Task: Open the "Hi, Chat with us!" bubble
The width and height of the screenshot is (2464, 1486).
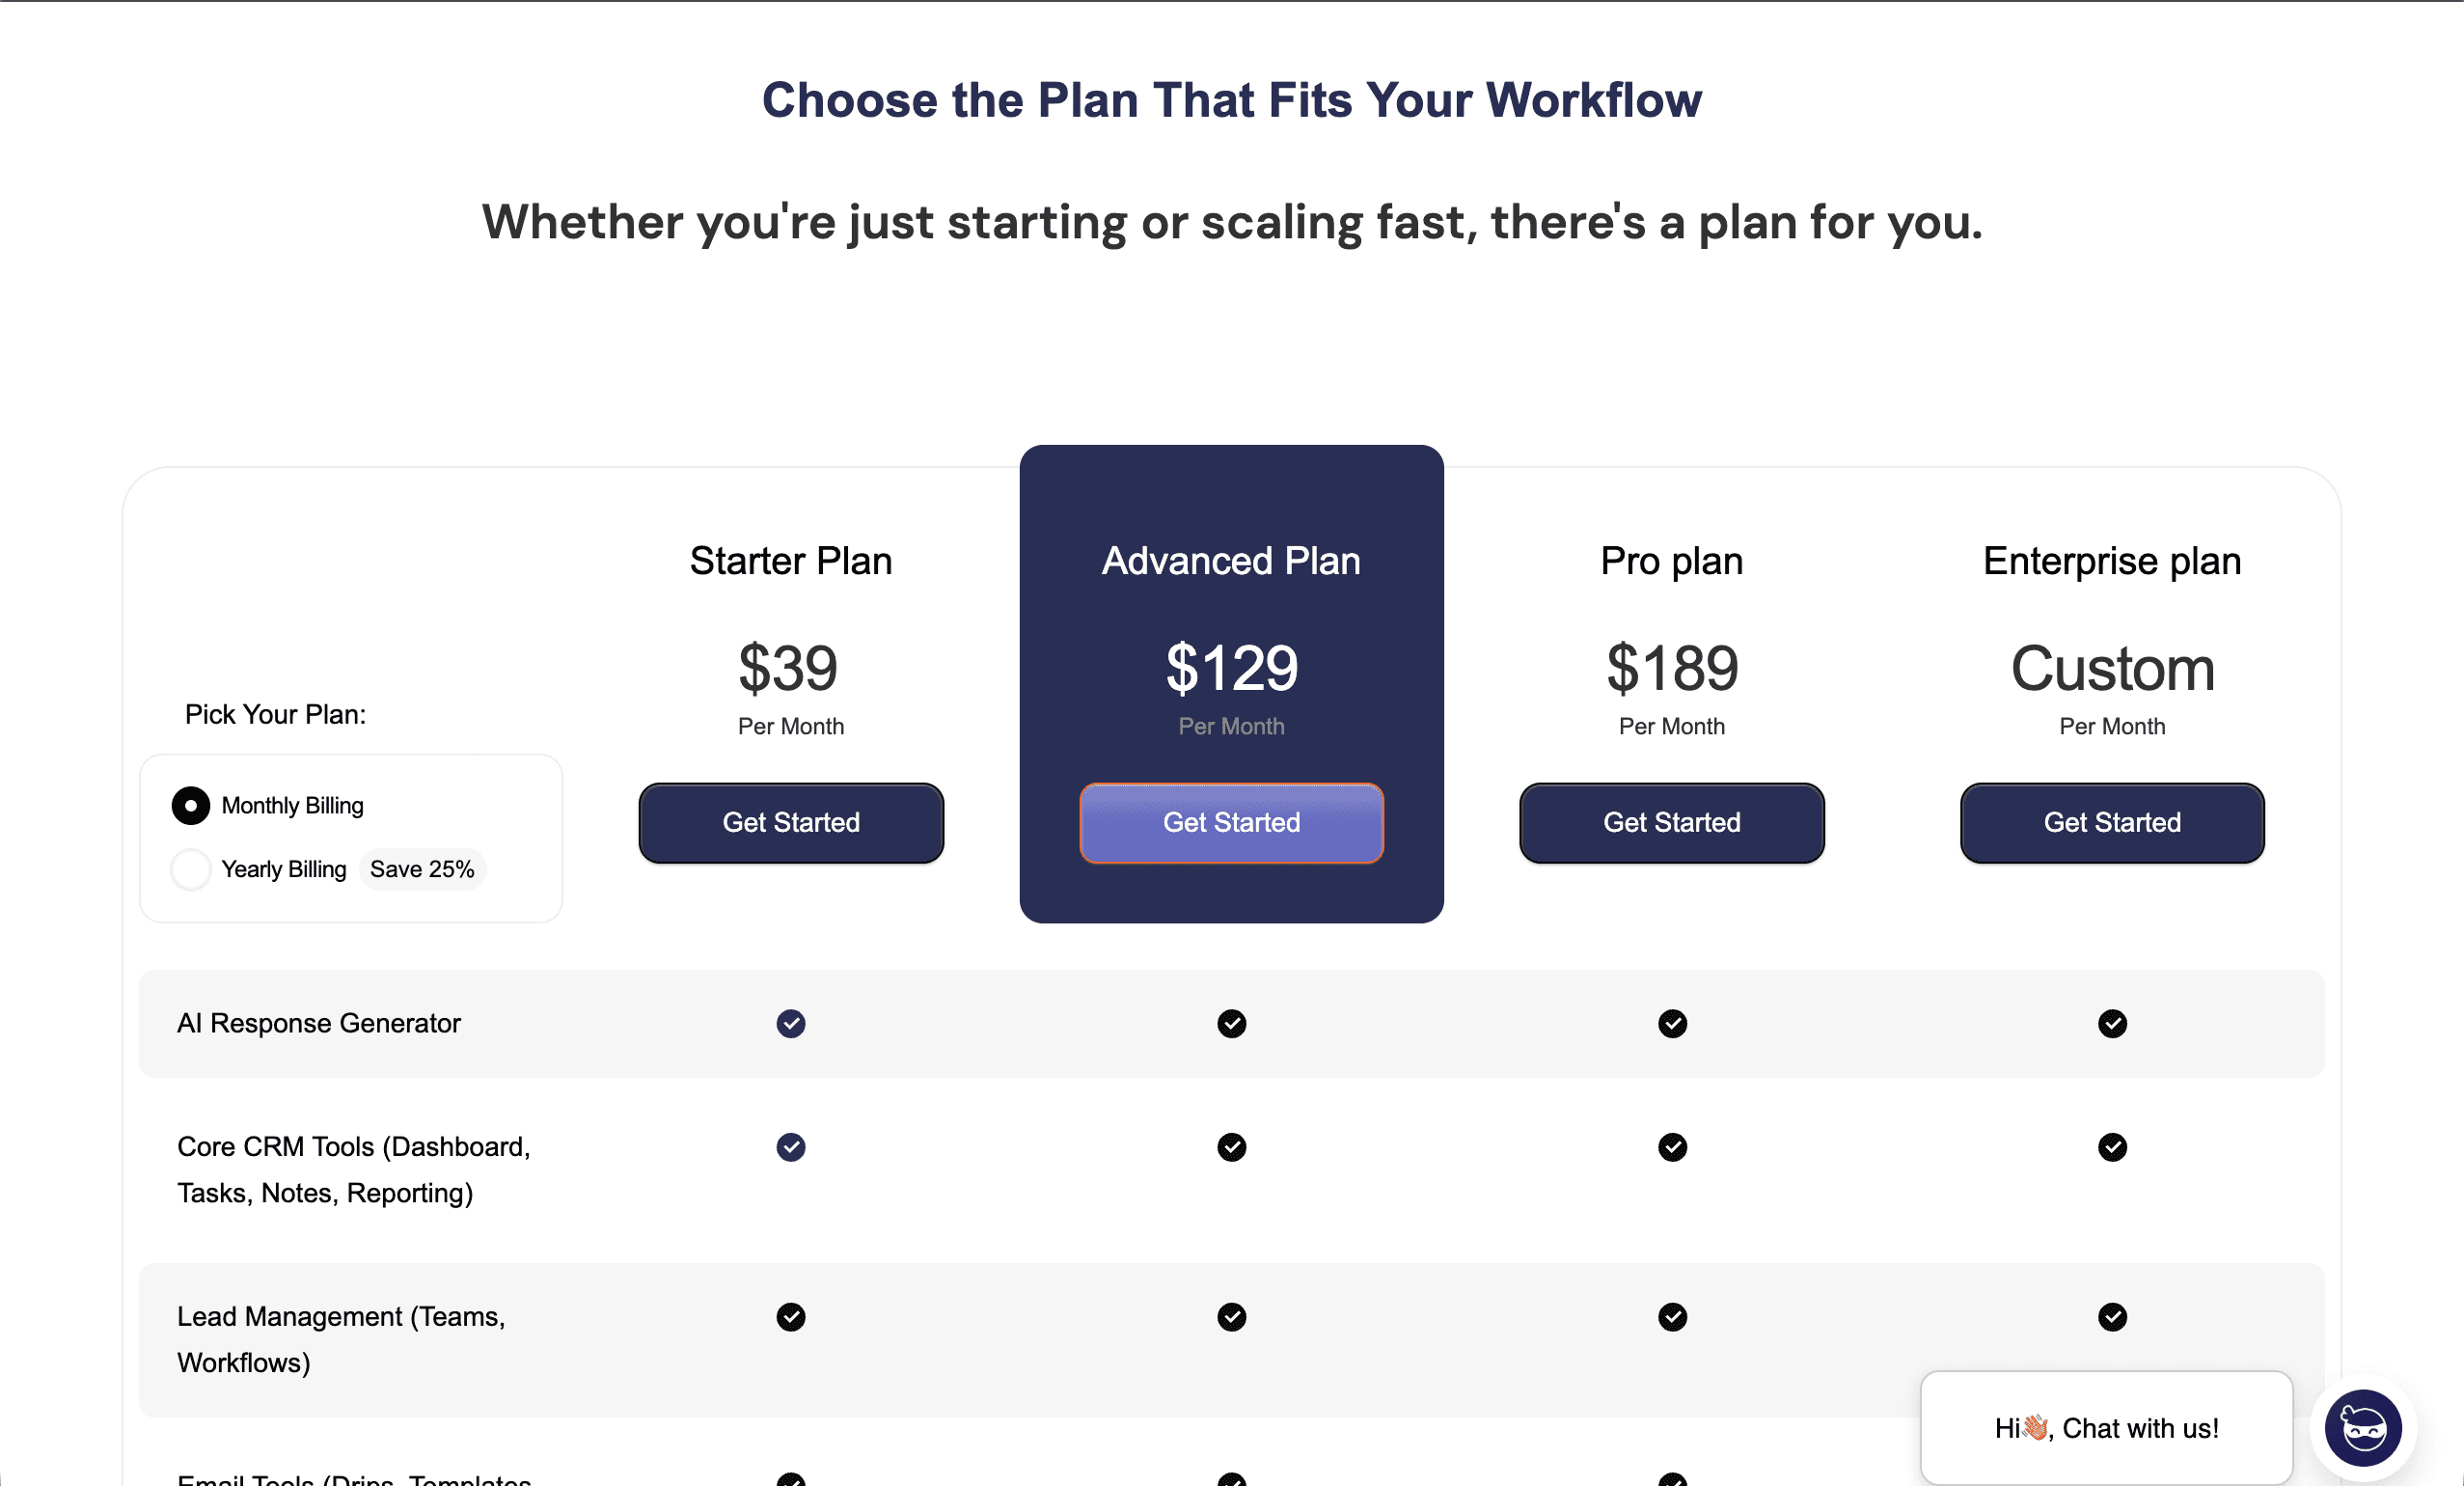Action: 2106,1428
